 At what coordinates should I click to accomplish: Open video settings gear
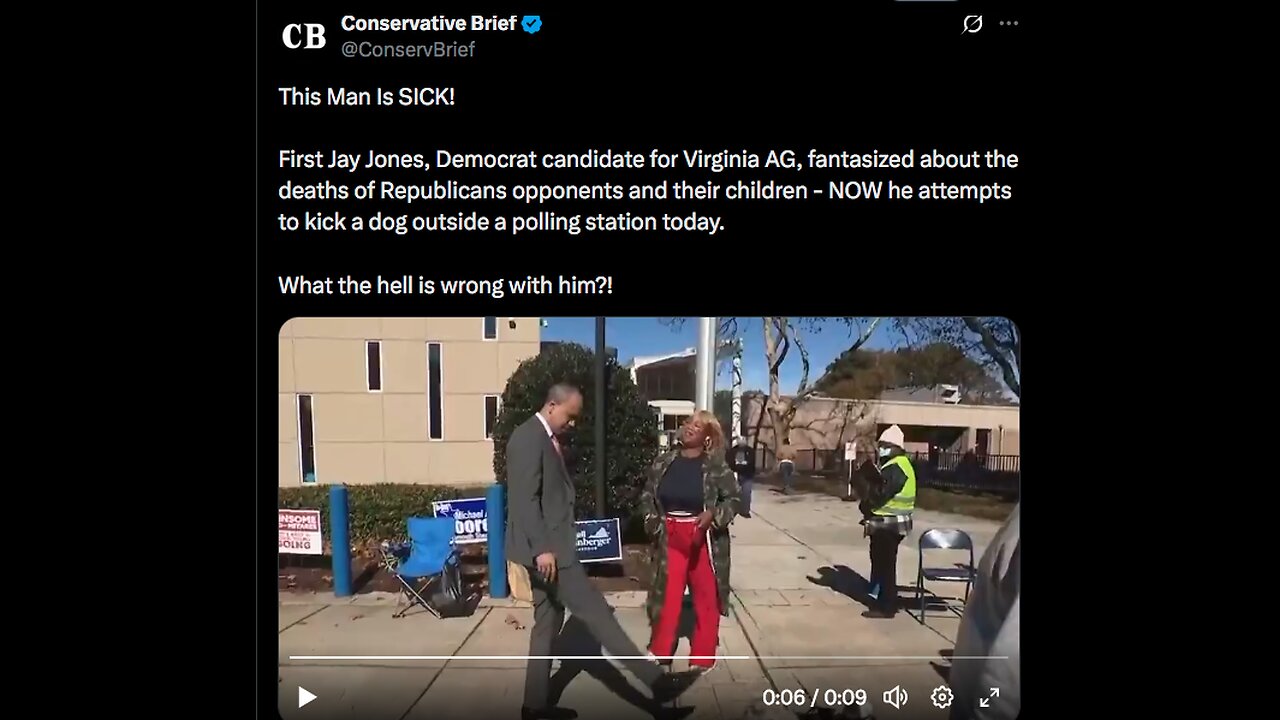pos(942,697)
